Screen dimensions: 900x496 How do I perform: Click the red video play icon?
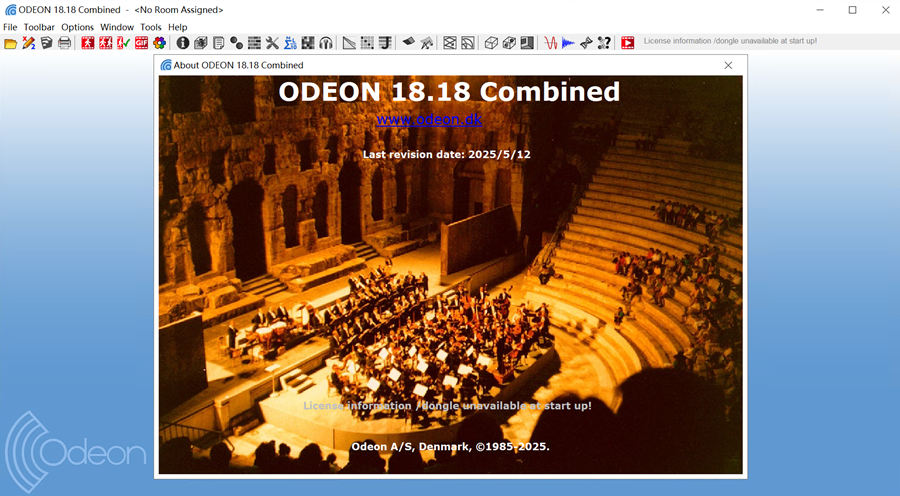coord(627,42)
